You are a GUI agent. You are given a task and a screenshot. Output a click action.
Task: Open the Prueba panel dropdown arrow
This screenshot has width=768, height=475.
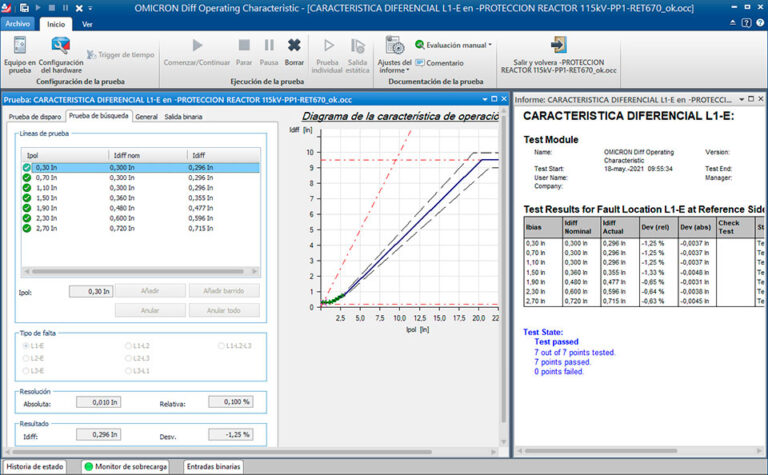coord(484,99)
